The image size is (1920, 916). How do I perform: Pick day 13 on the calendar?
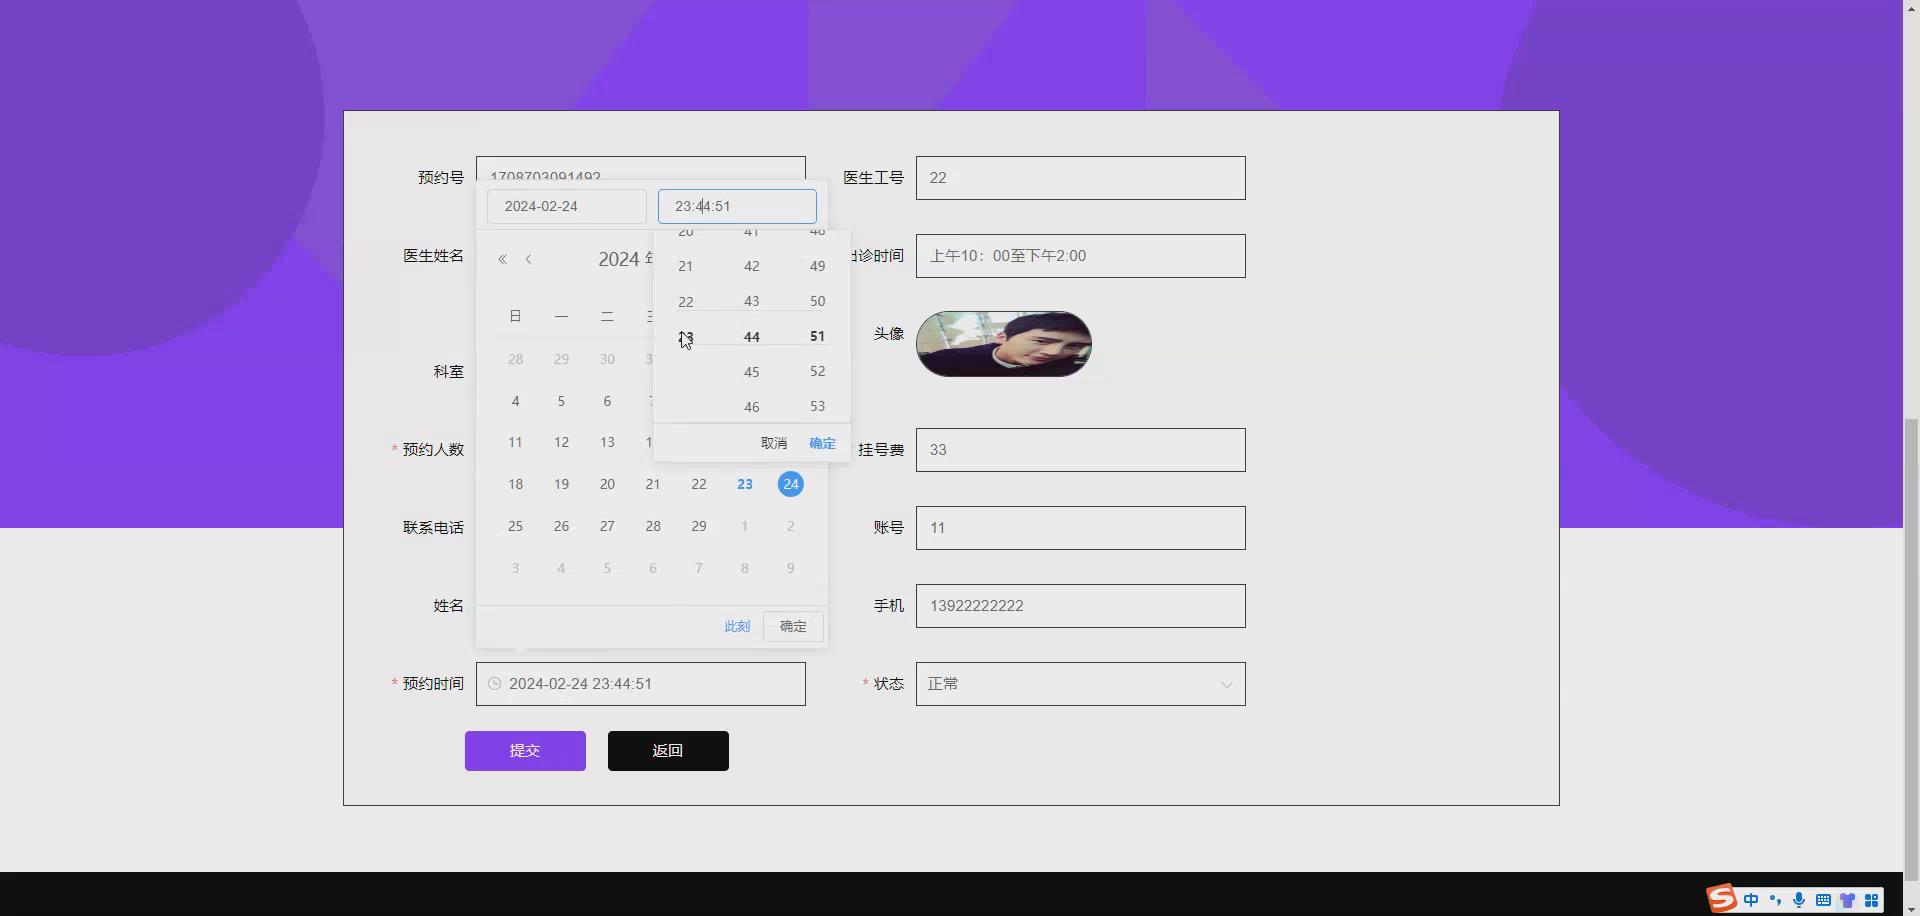[x=607, y=442]
